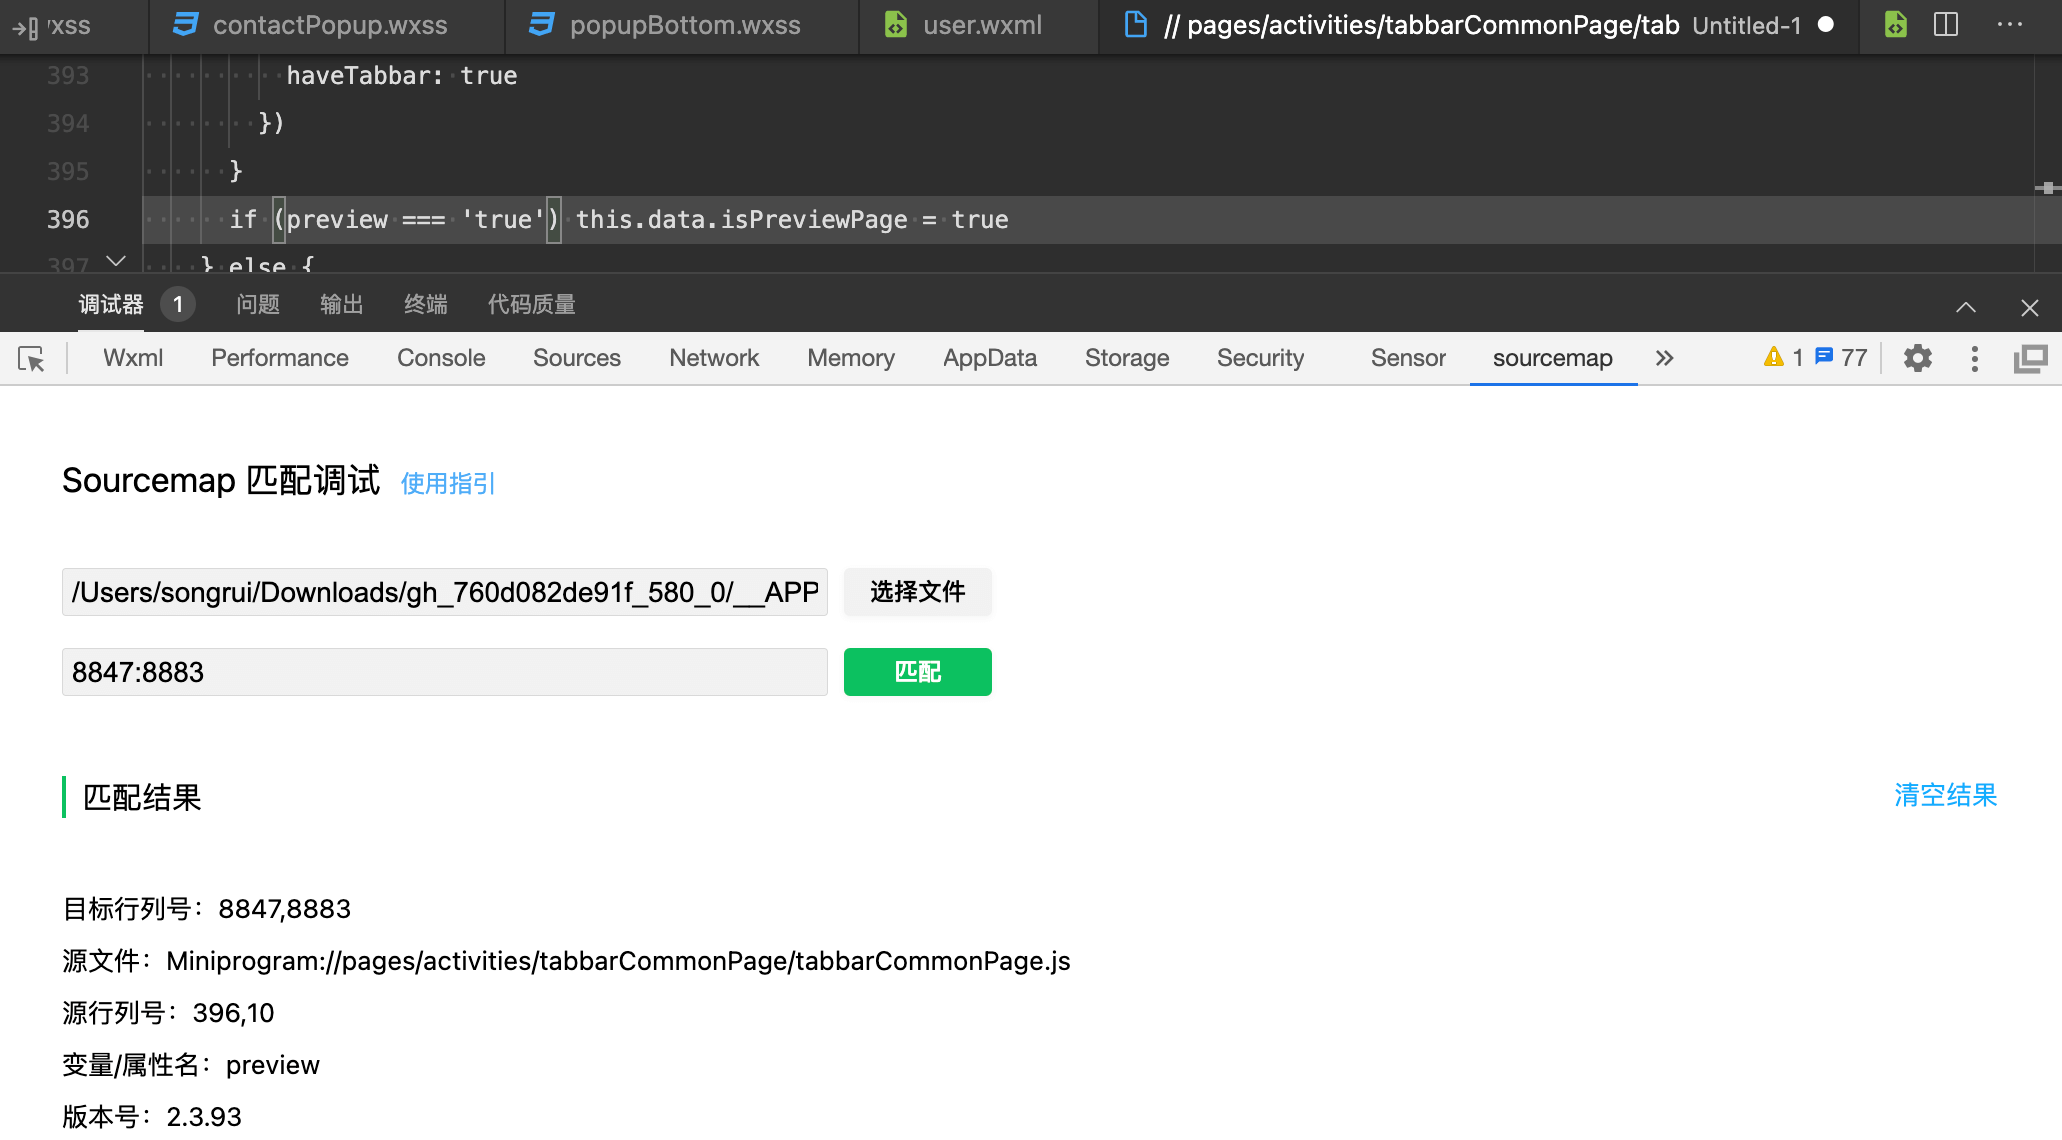Click the 清空结果 link
The height and width of the screenshot is (1140, 2062).
pos(1946,795)
